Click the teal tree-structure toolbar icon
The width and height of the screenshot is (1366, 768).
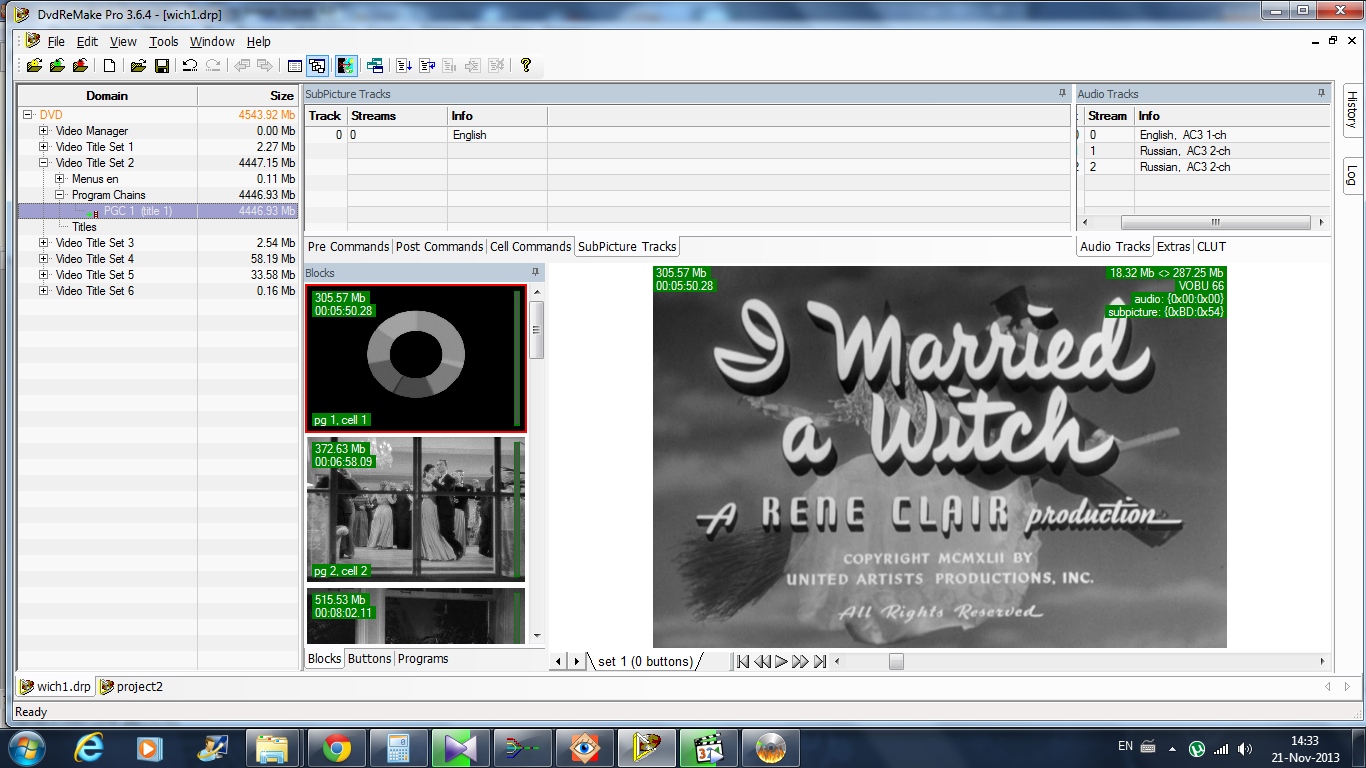[x=375, y=66]
